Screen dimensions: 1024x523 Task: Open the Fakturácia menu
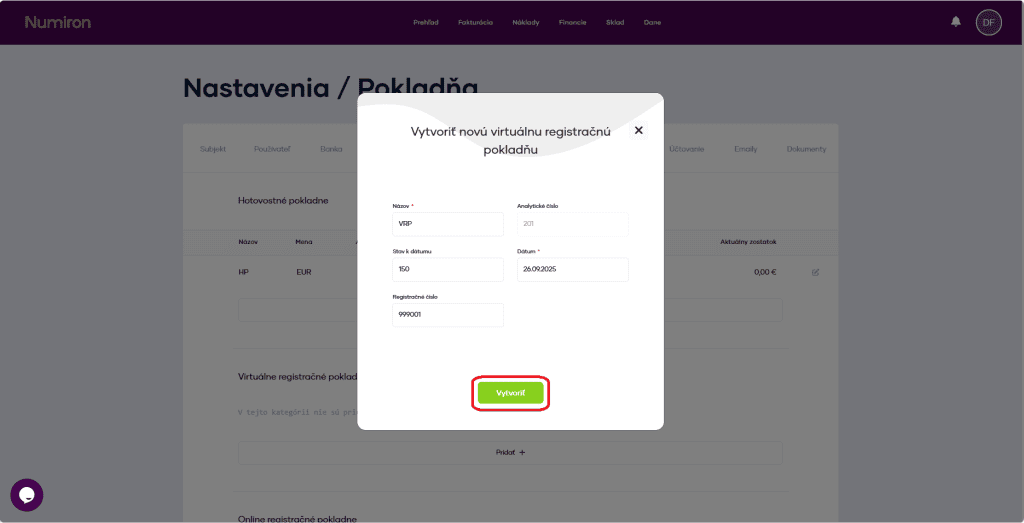point(475,22)
